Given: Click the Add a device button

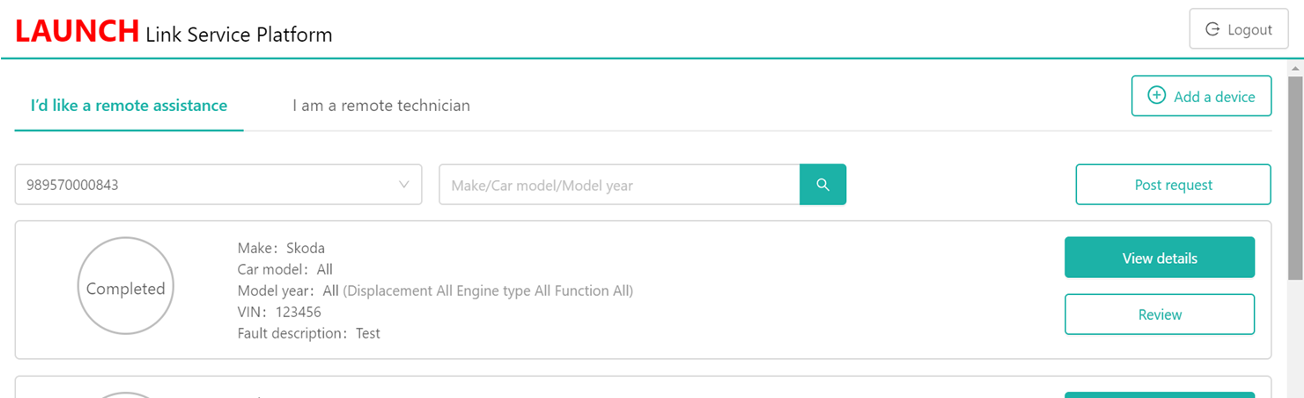Looking at the screenshot, I should pos(1201,96).
